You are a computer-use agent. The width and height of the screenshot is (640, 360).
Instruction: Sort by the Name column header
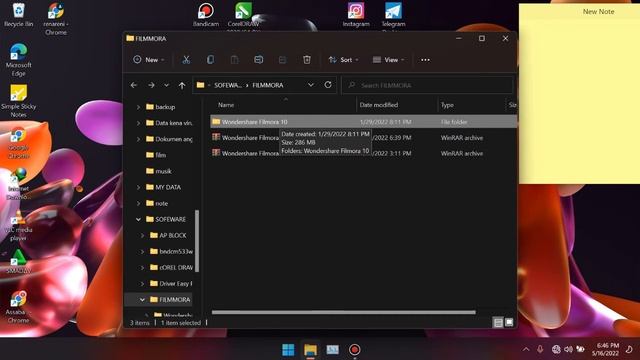coord(226,105)
